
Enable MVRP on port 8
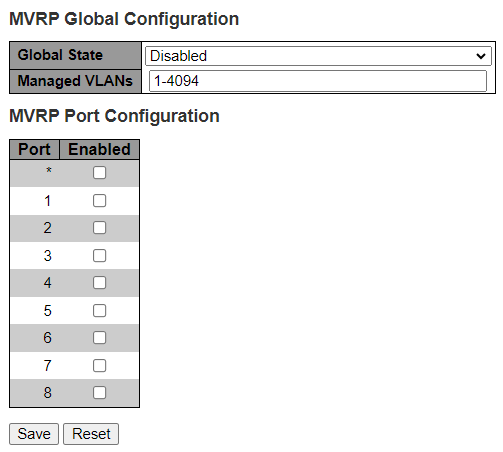99,393
